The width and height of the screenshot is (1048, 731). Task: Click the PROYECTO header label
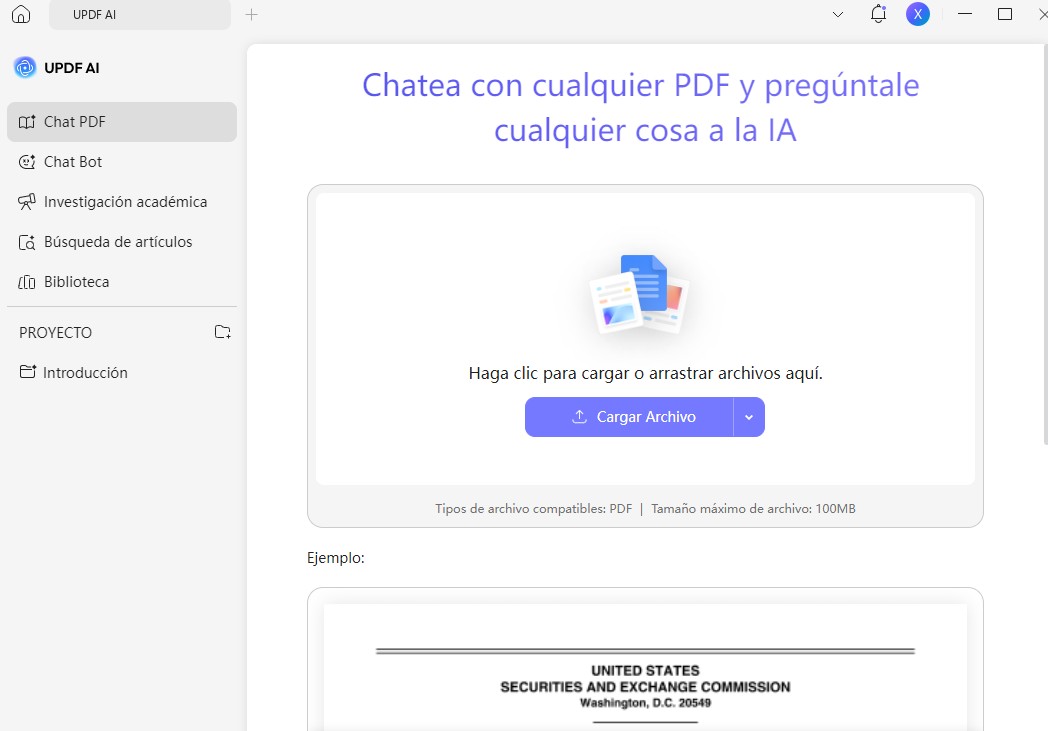coord(55,333)
